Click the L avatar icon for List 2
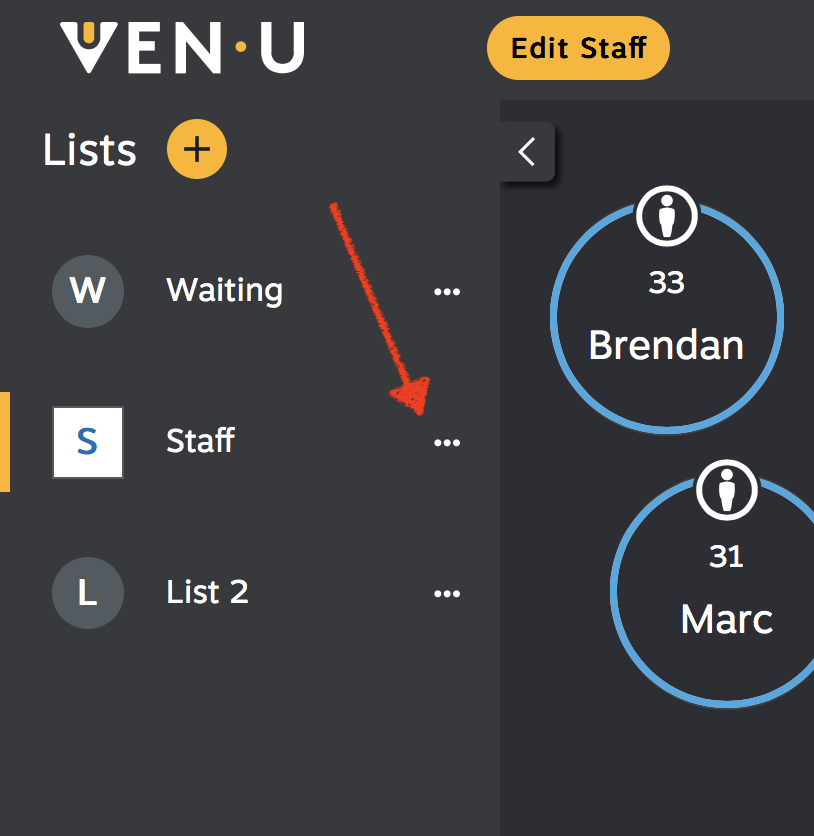814x836 pixels. (88, 593)
